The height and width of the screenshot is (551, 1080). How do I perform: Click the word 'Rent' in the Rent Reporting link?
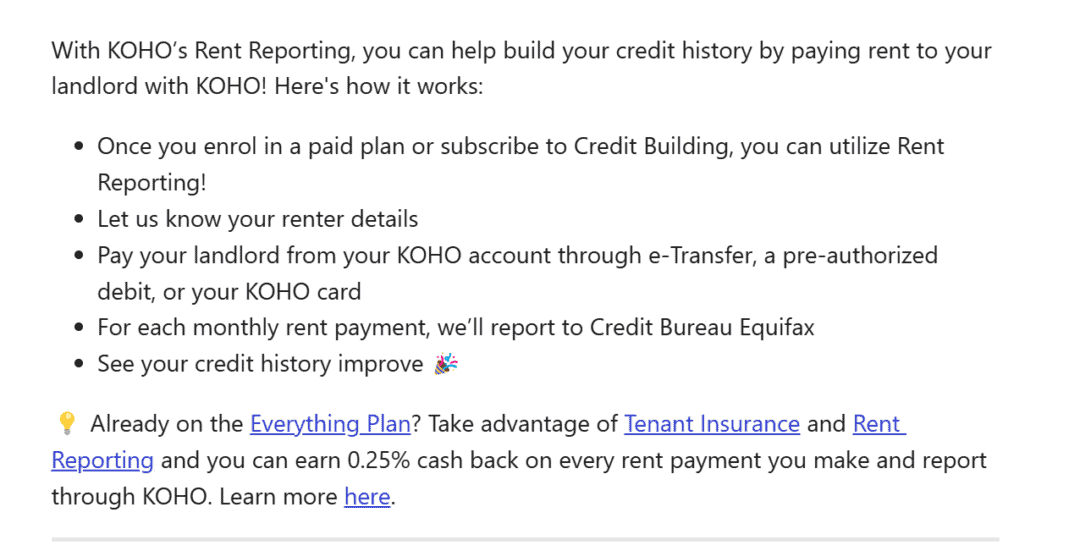pos(878,424)
